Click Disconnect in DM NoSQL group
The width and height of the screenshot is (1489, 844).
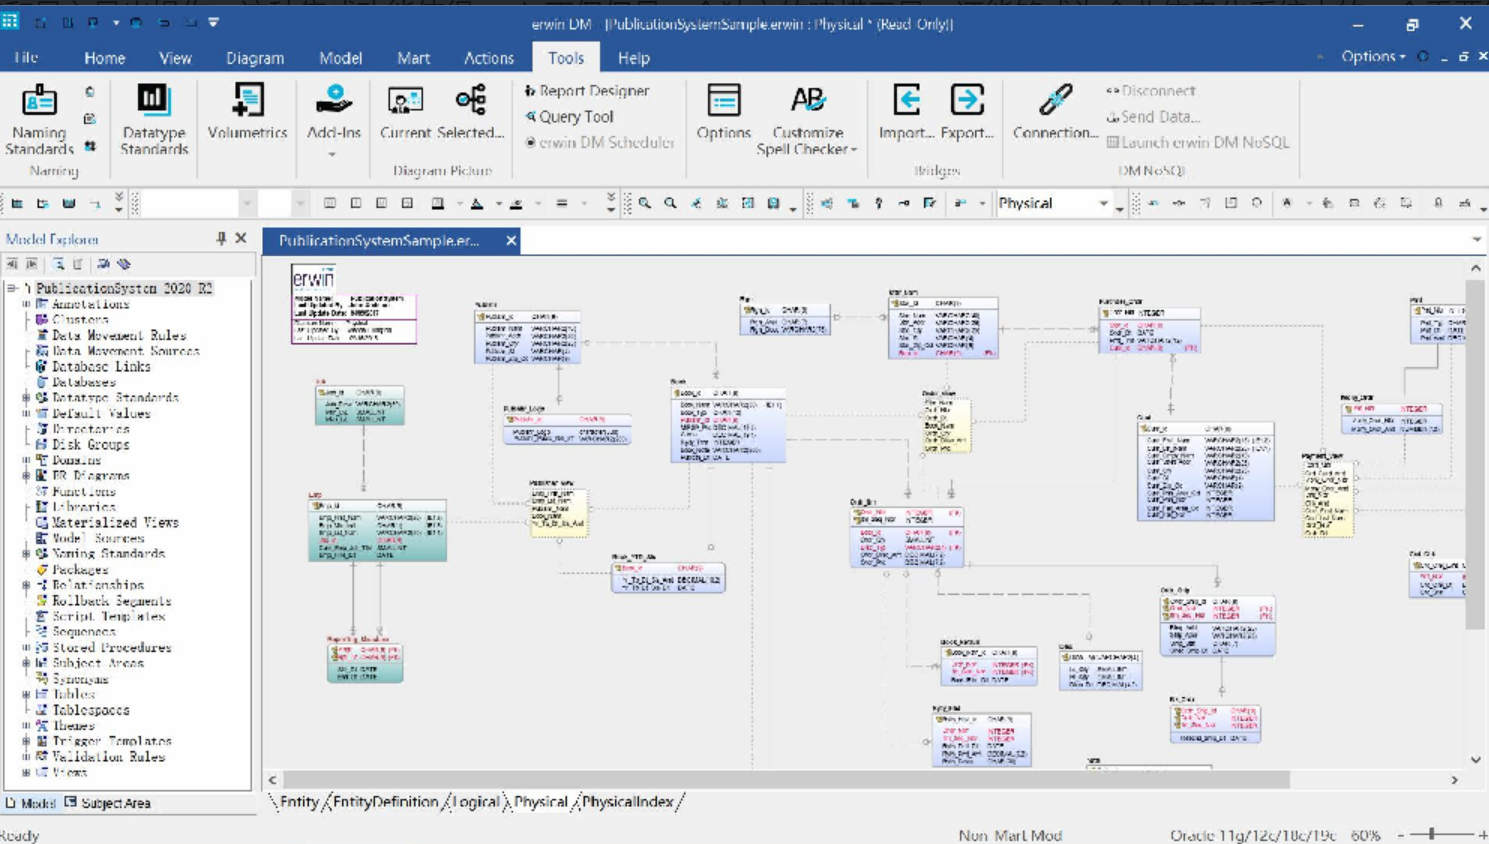(1150, 91)
